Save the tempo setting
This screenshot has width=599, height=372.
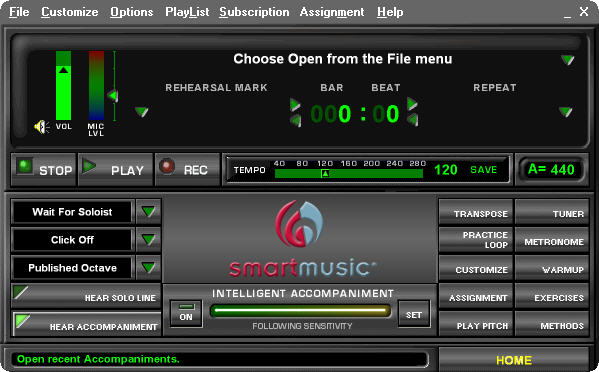coord(484,170)
